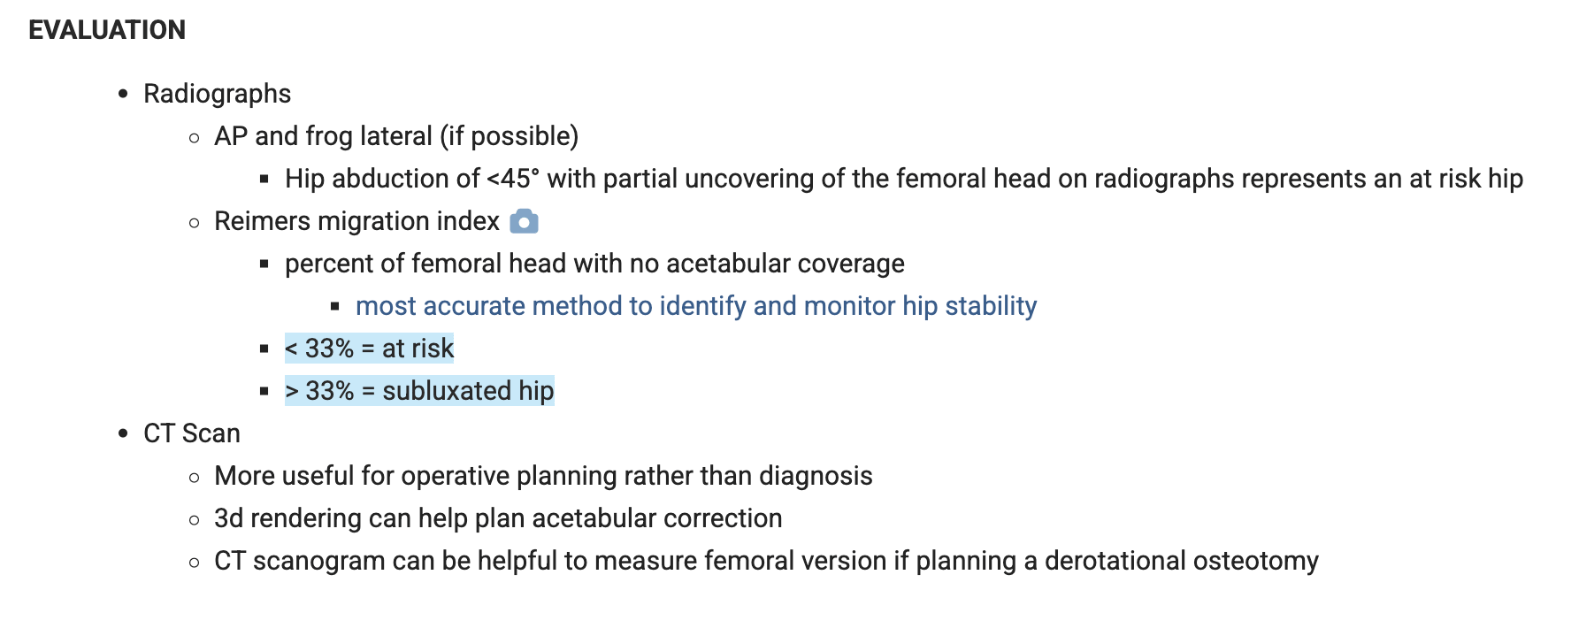1592x628 pixels.
Task: Click the solid bullet before CT Scan
Action: point(123,434)
